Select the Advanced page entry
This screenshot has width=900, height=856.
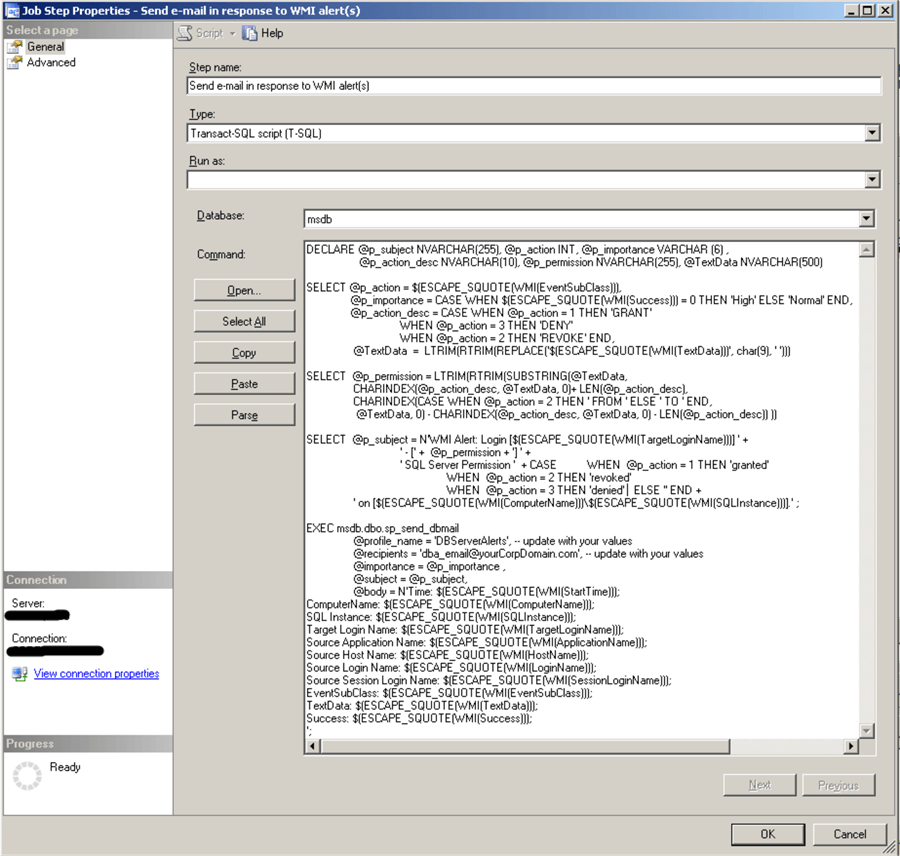(50, 62)
